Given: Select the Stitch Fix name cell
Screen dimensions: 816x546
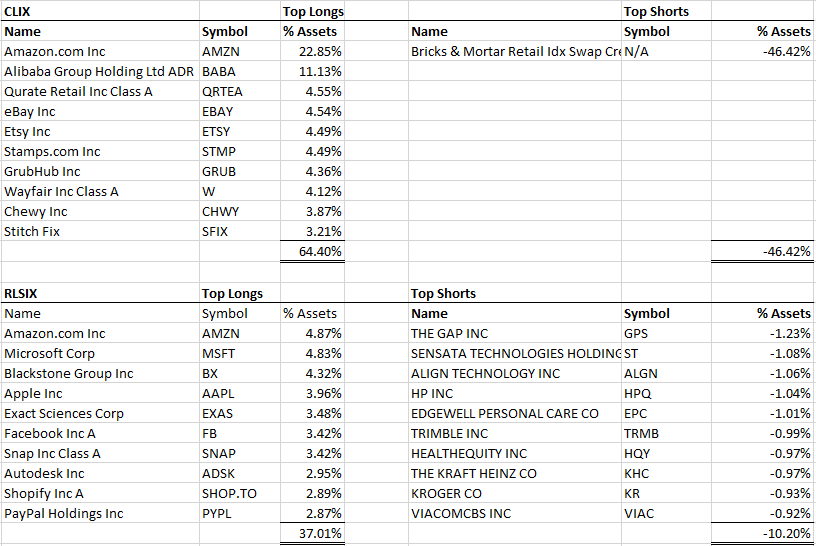Looking at the screenshot, I should pyautogui.click(x=33, y=231).
